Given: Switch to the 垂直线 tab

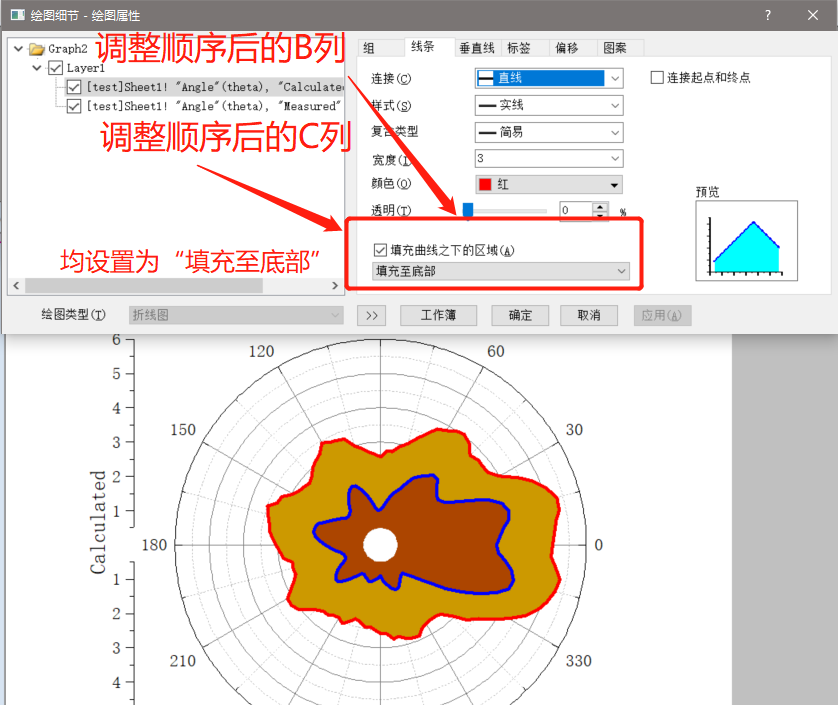Looking at the screenshot, I should (x=477, y=48).
